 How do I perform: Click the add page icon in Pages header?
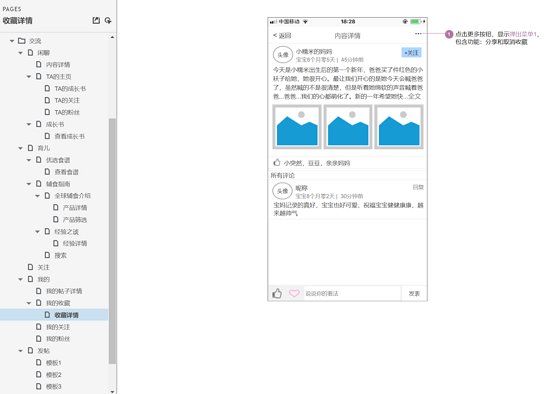tap(96, 20)
